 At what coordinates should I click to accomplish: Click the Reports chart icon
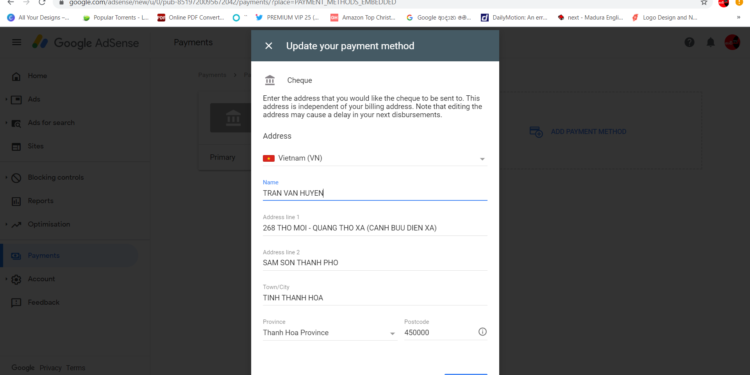point(16,201)
